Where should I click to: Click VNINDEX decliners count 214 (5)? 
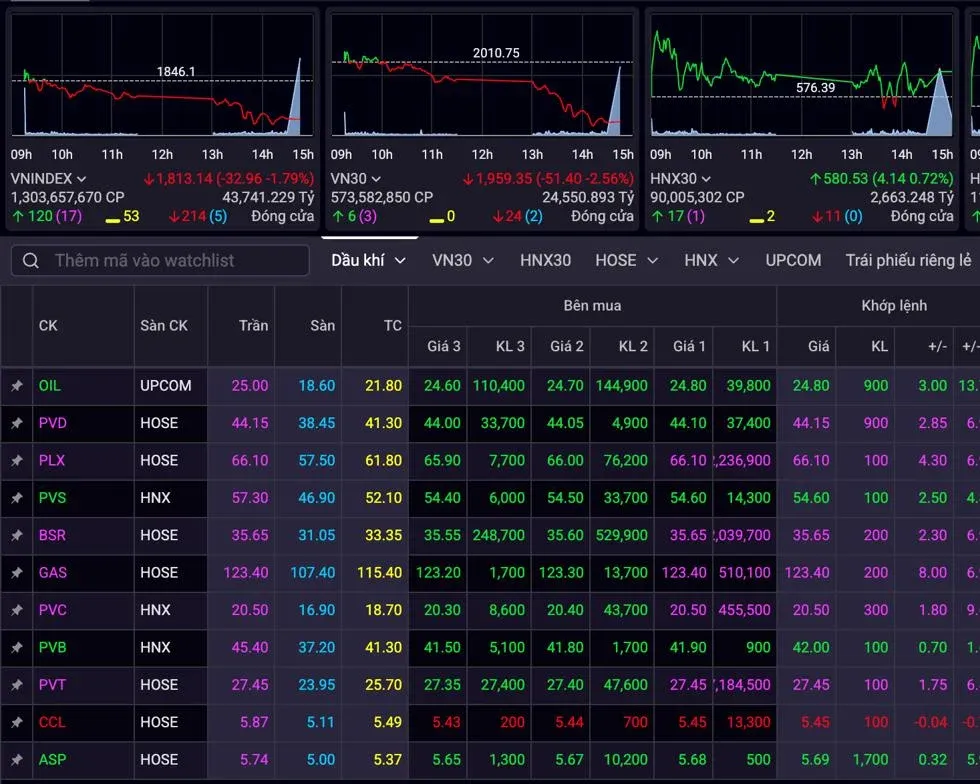tap(198, 216)
